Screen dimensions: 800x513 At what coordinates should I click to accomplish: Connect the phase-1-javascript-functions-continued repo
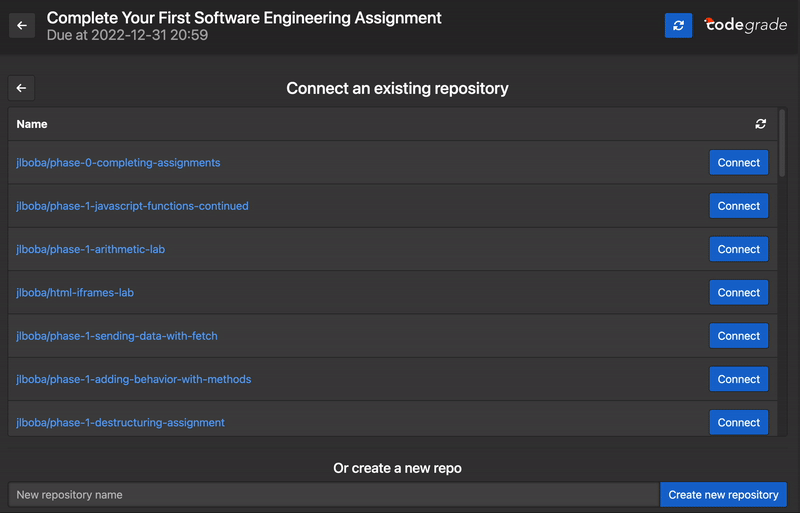(x=739, y=206)
